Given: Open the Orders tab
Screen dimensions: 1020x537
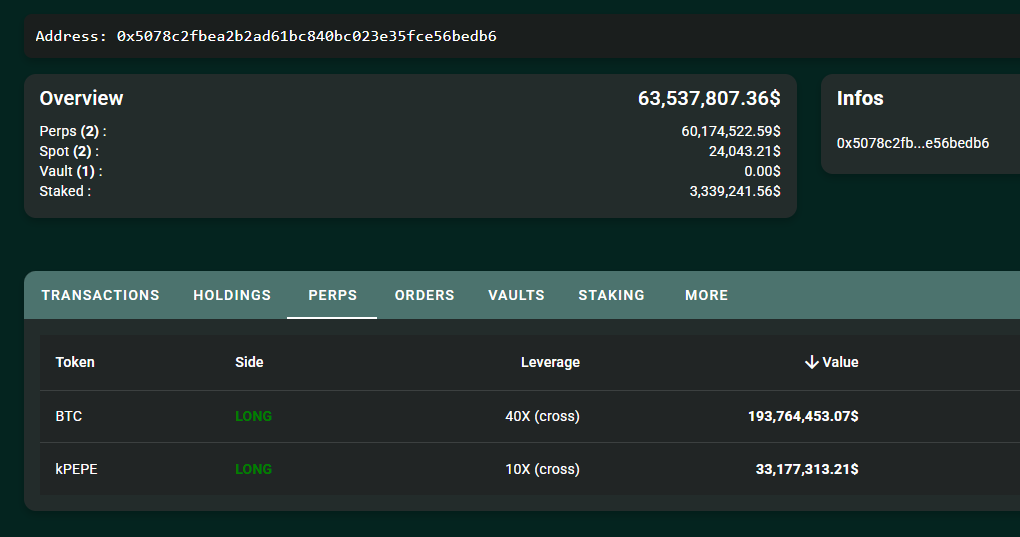Looking at the screenshot, I should tap(424, 295).
